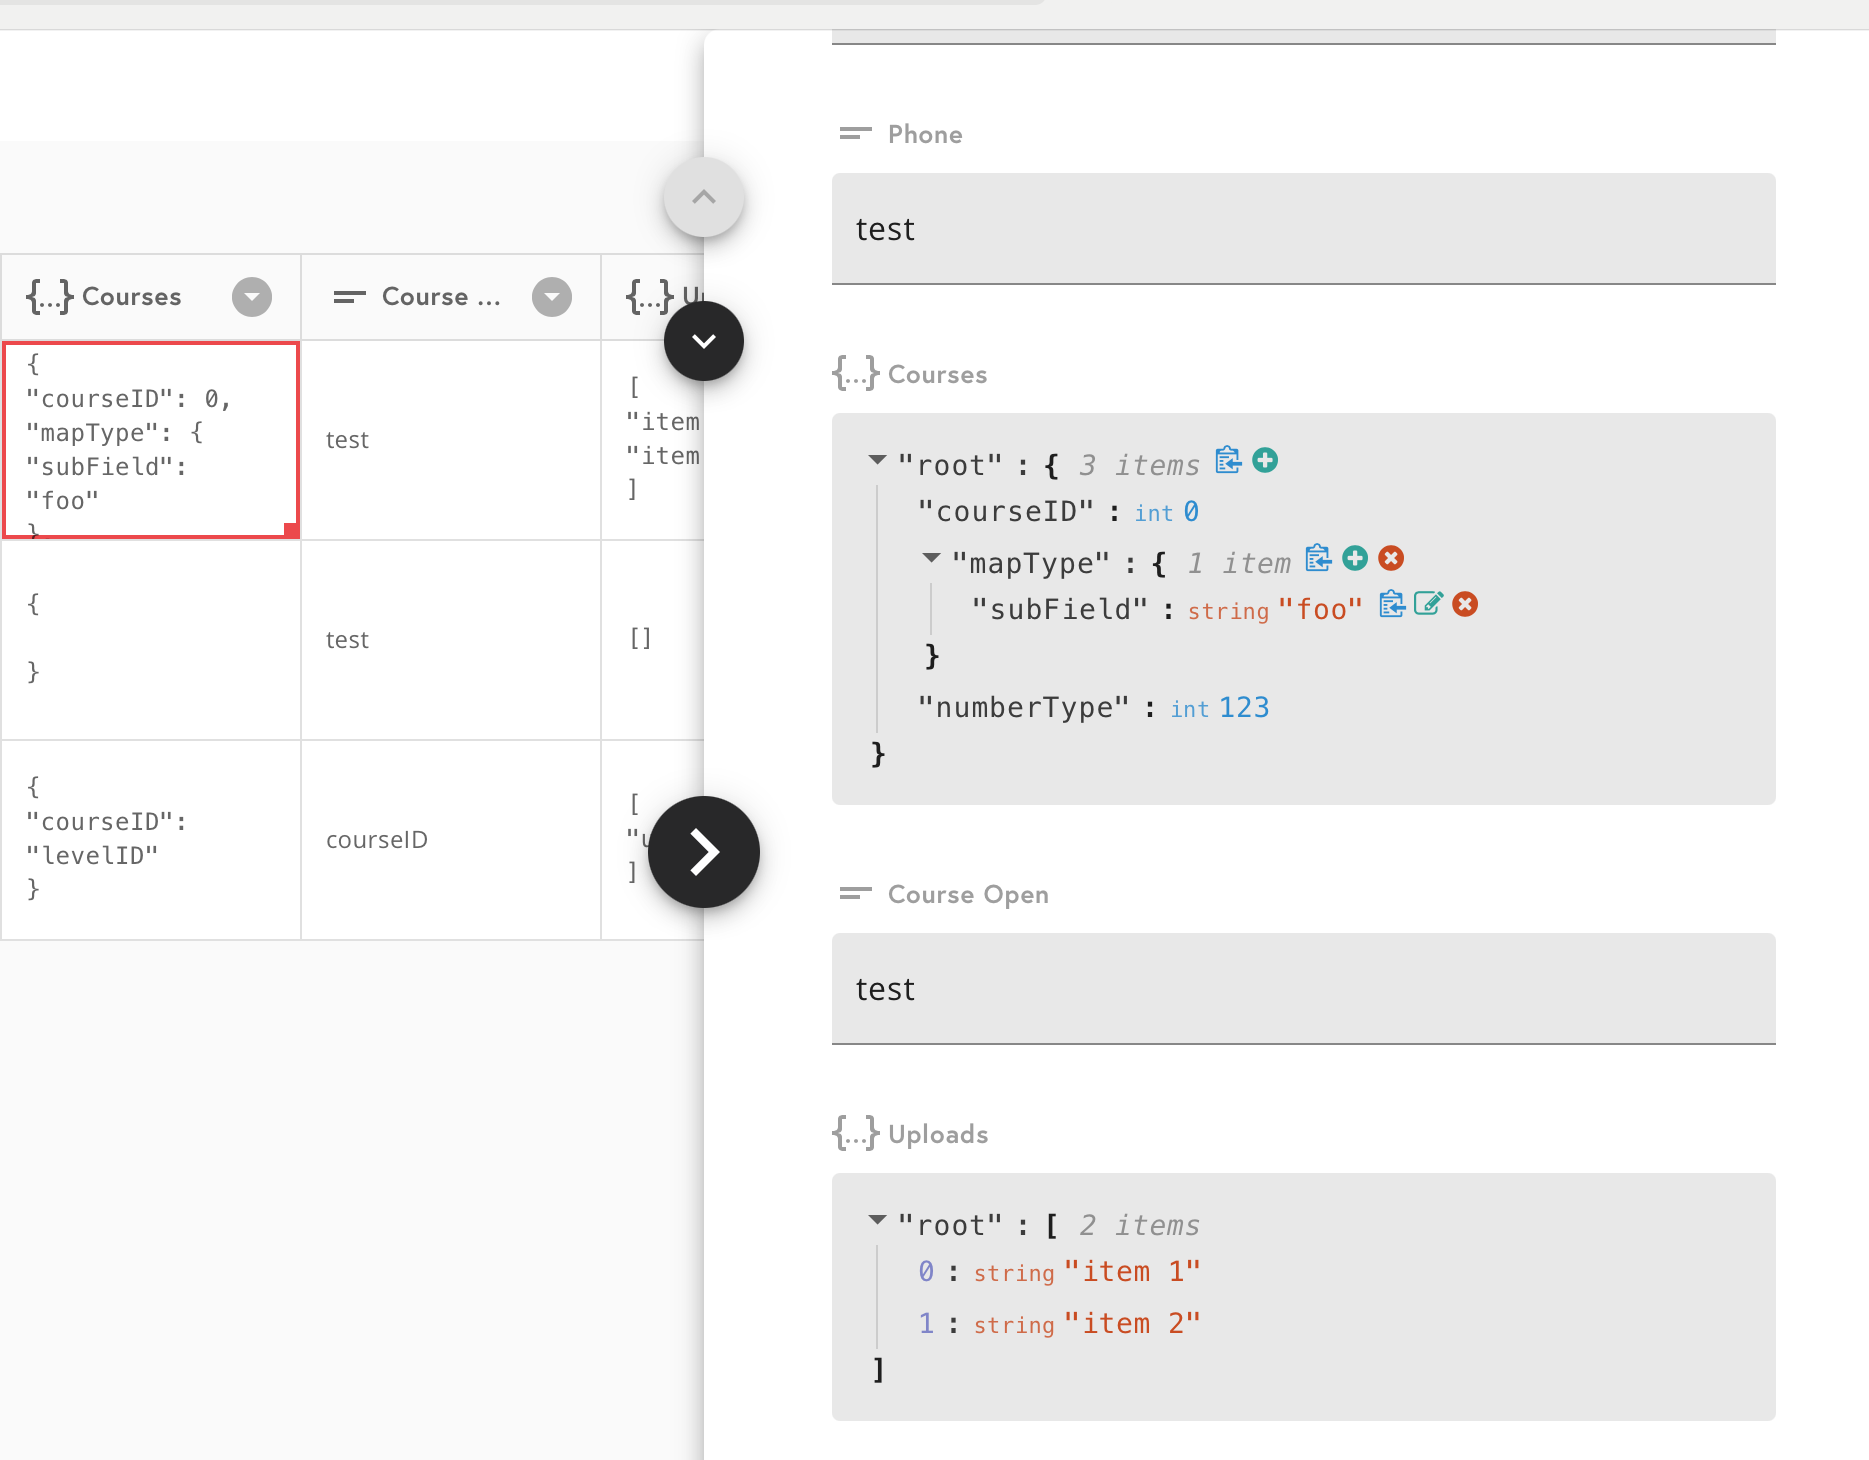1869x1460 pixels.
Task: Add a new field inside mapType
Action: coord(1354,558)
